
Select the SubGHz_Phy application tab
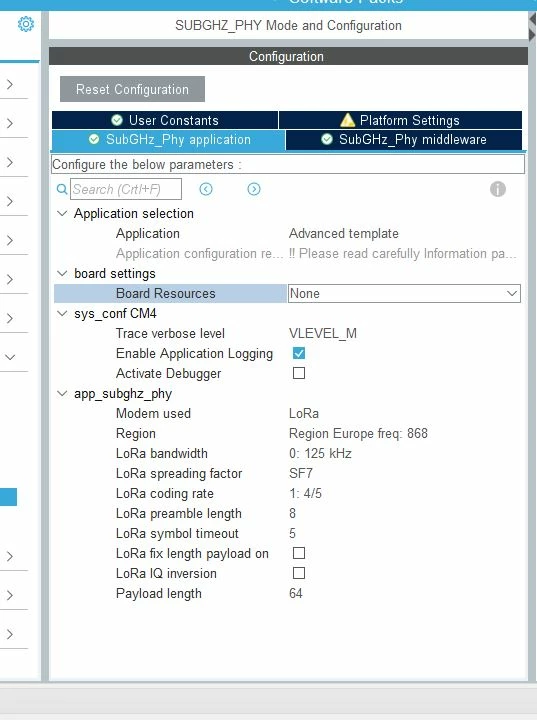(168, 140)
